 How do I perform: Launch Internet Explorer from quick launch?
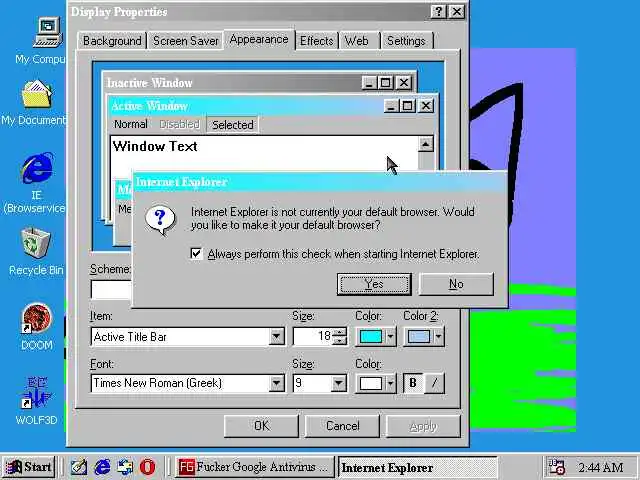(102, 467)
